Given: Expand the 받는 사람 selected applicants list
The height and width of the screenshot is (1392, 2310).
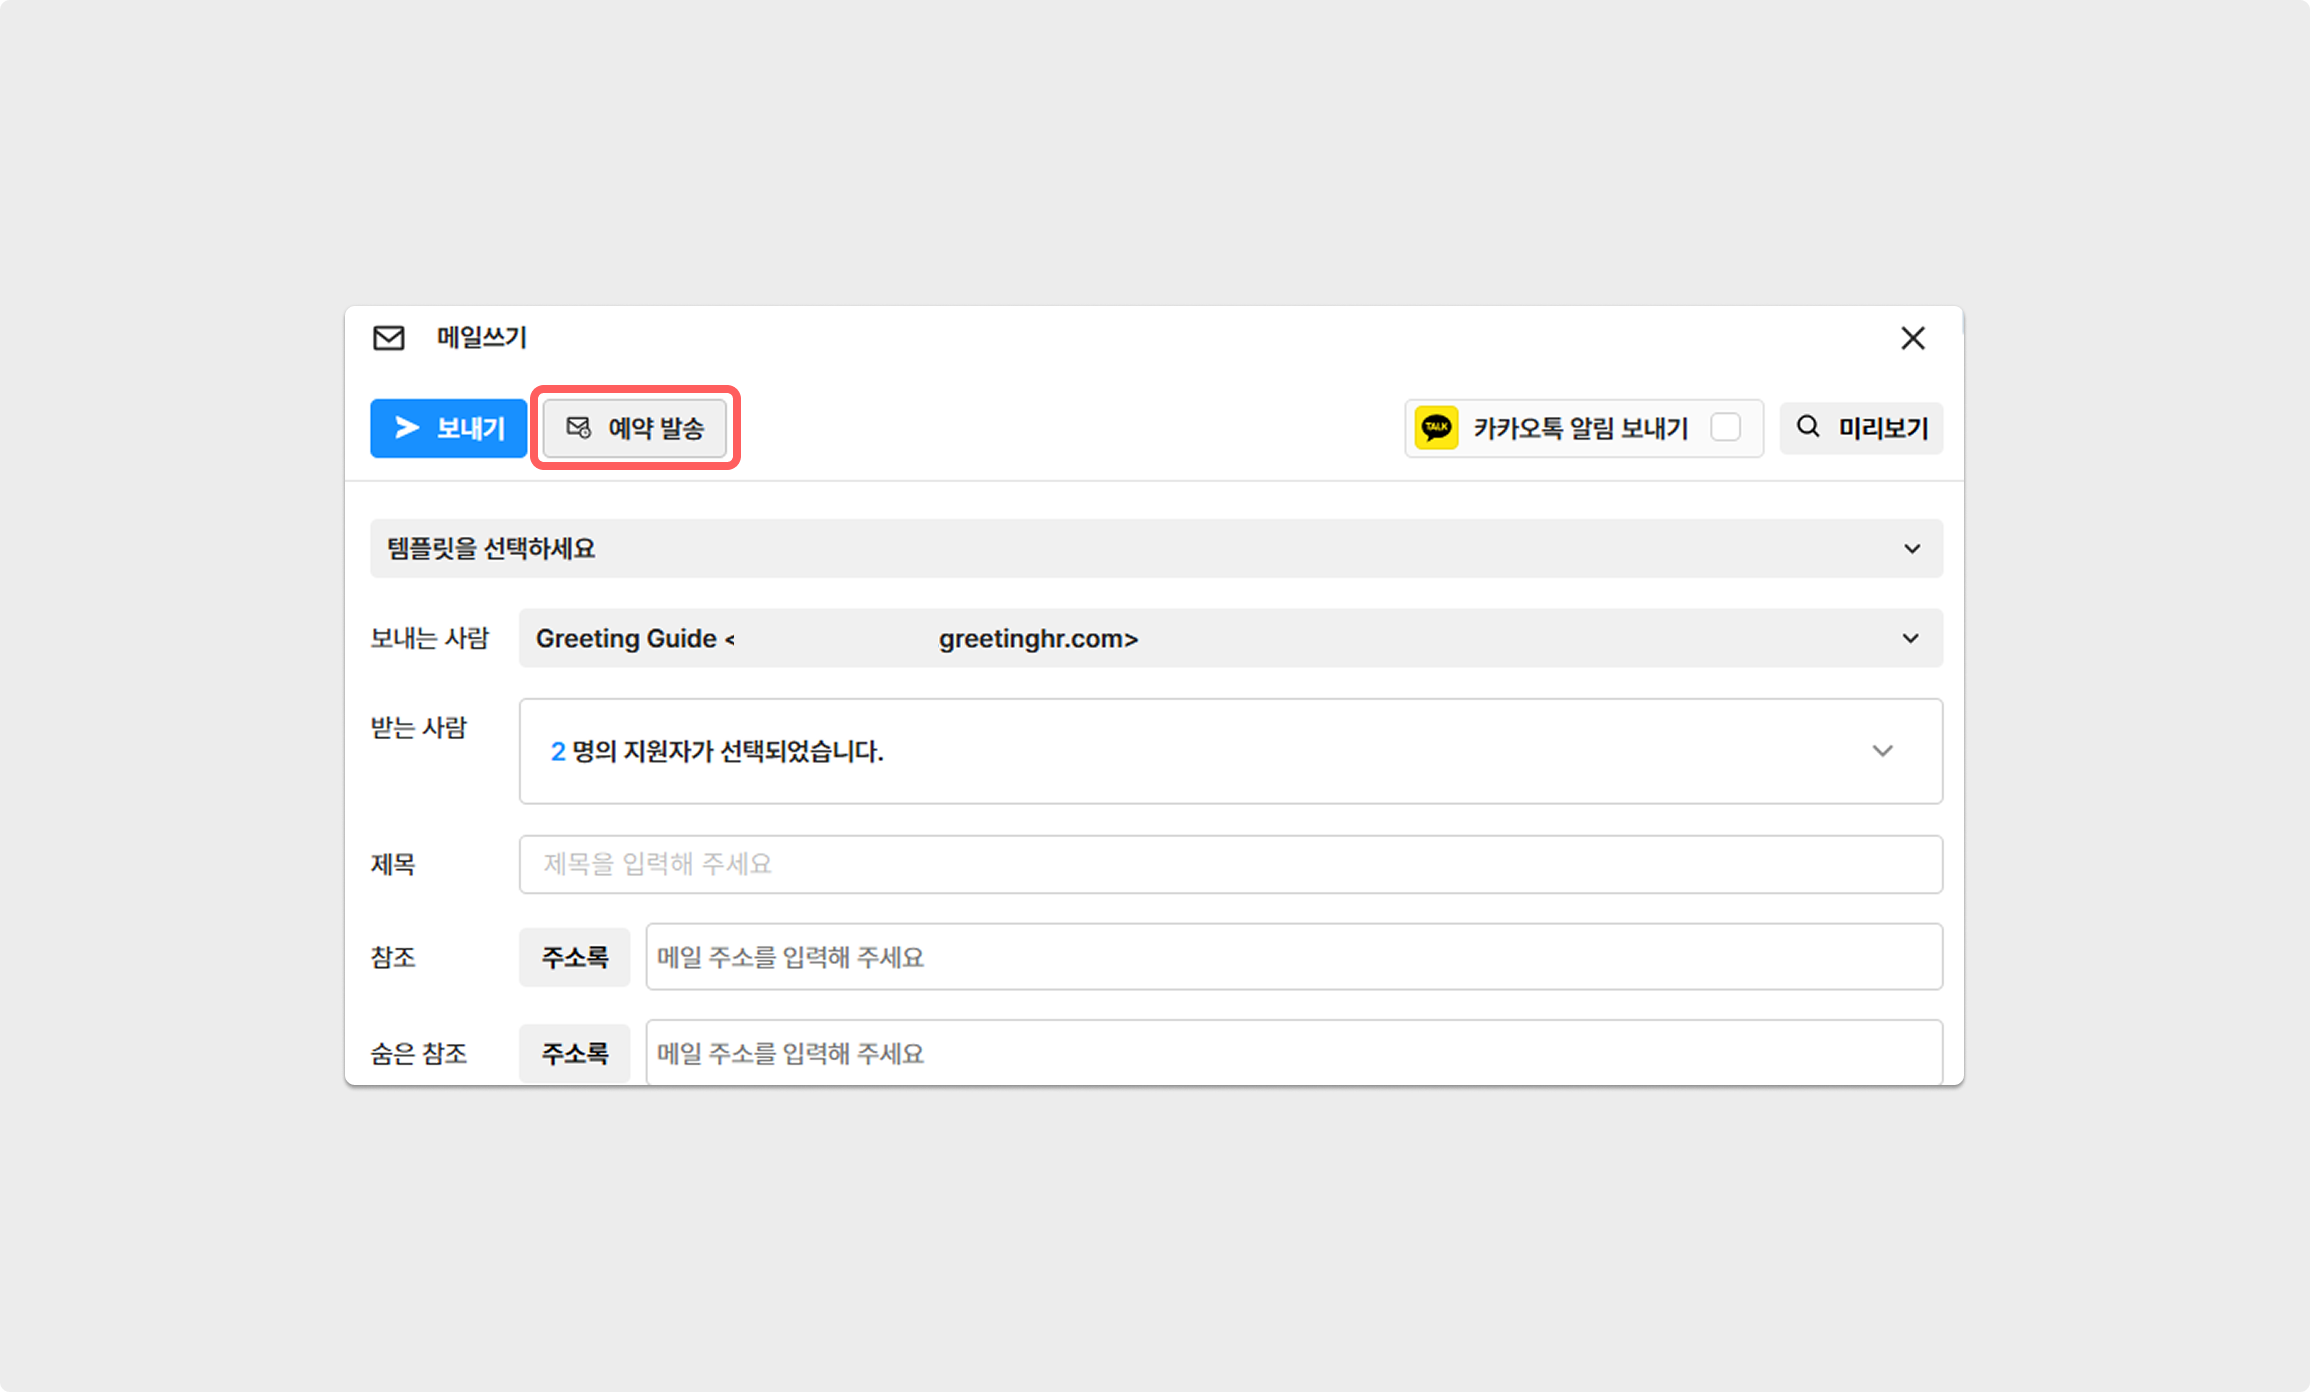Looking at the screenshot, I should point(1882,751).
